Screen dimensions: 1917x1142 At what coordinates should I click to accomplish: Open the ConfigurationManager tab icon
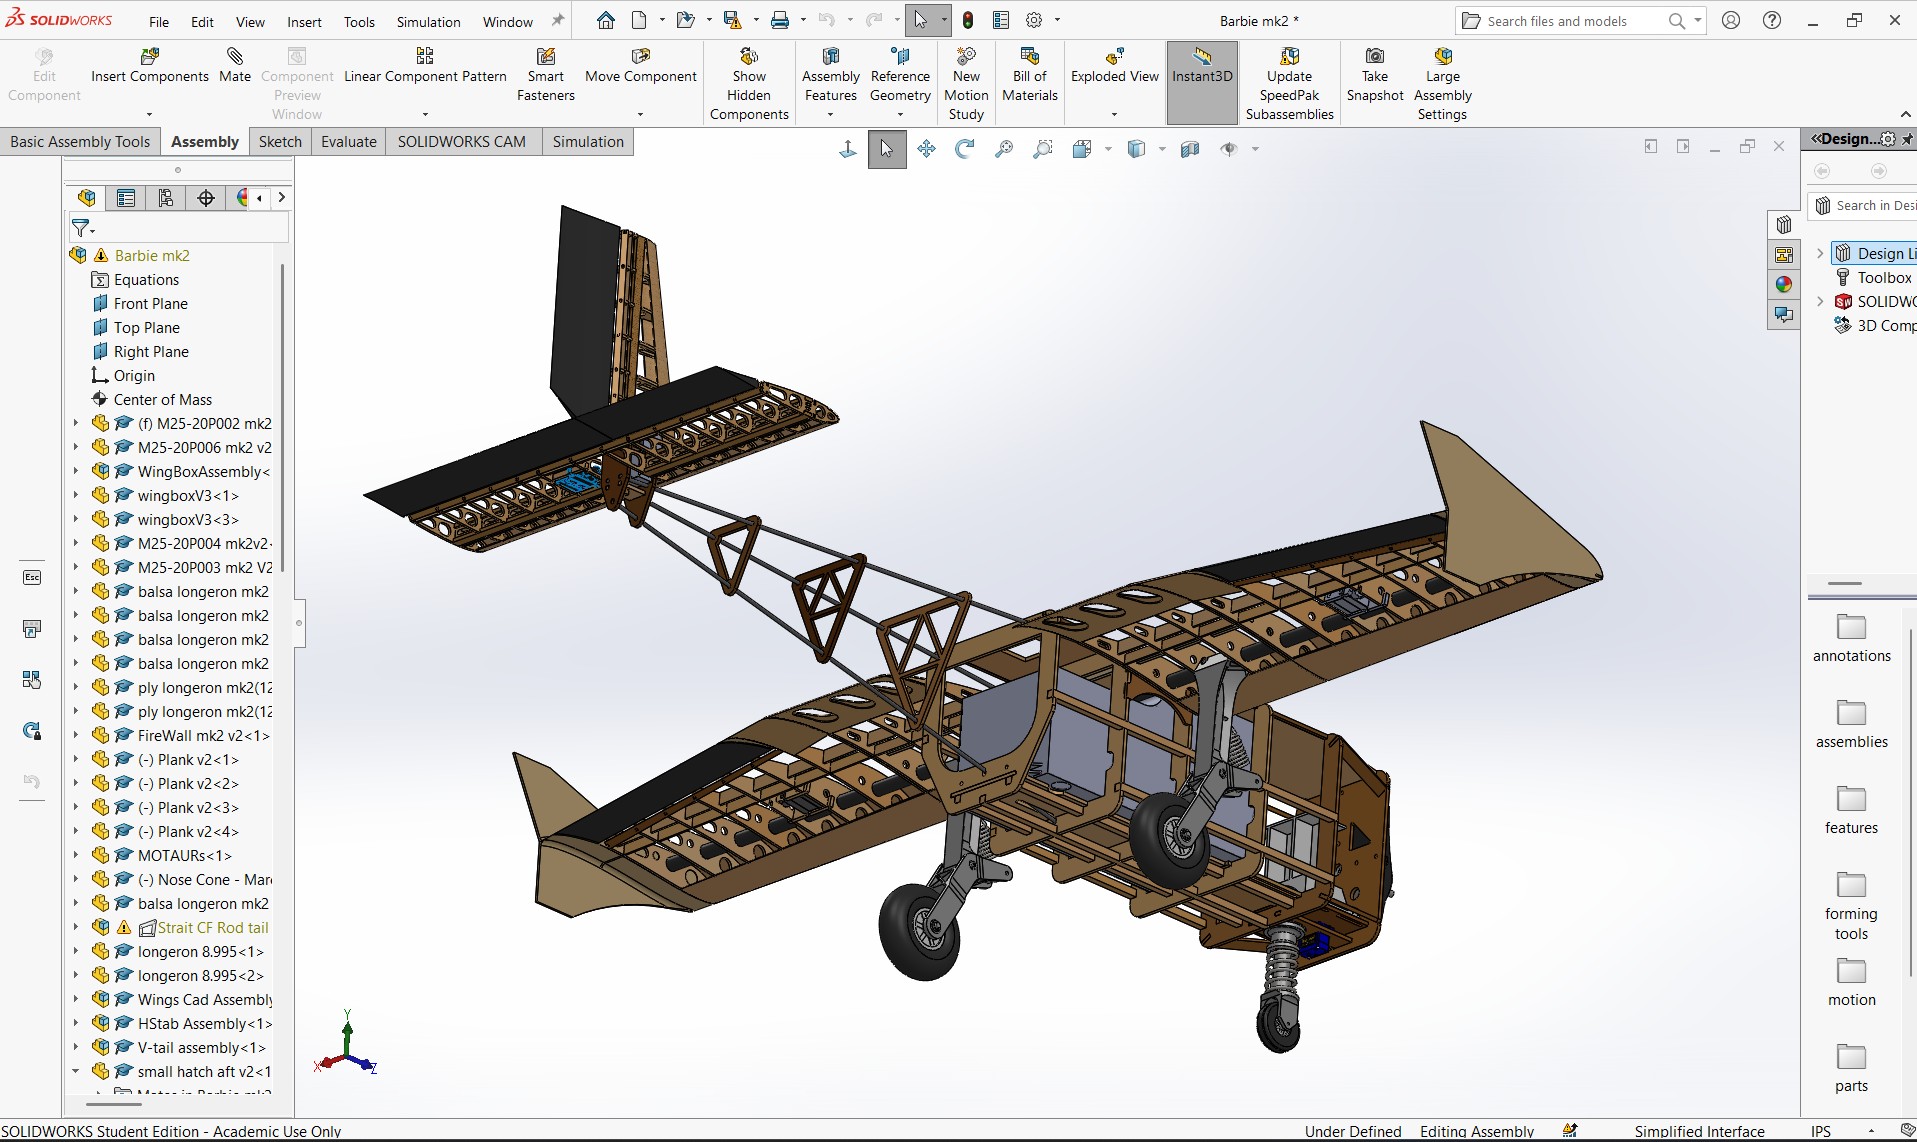pos(166,198)
